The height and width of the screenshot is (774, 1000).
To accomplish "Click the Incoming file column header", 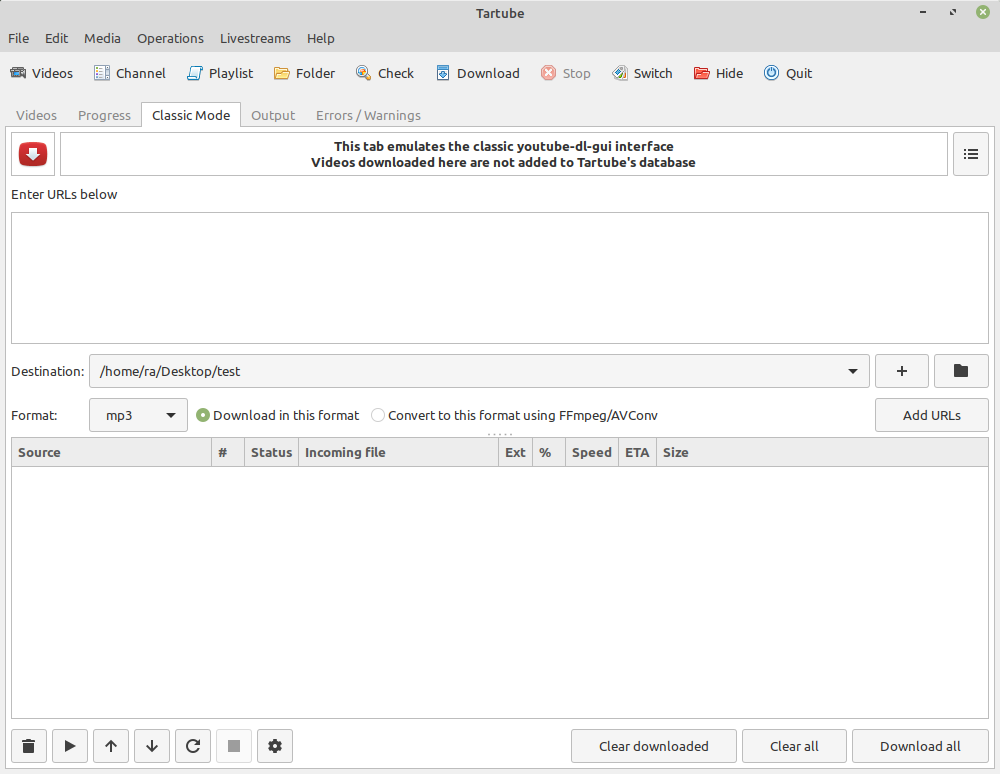I will (399, 452).
